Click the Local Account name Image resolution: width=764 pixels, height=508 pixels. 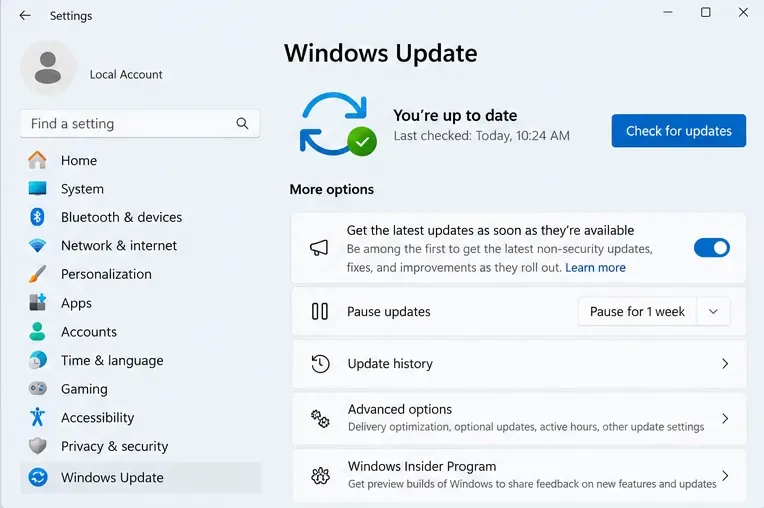point(126,75)
